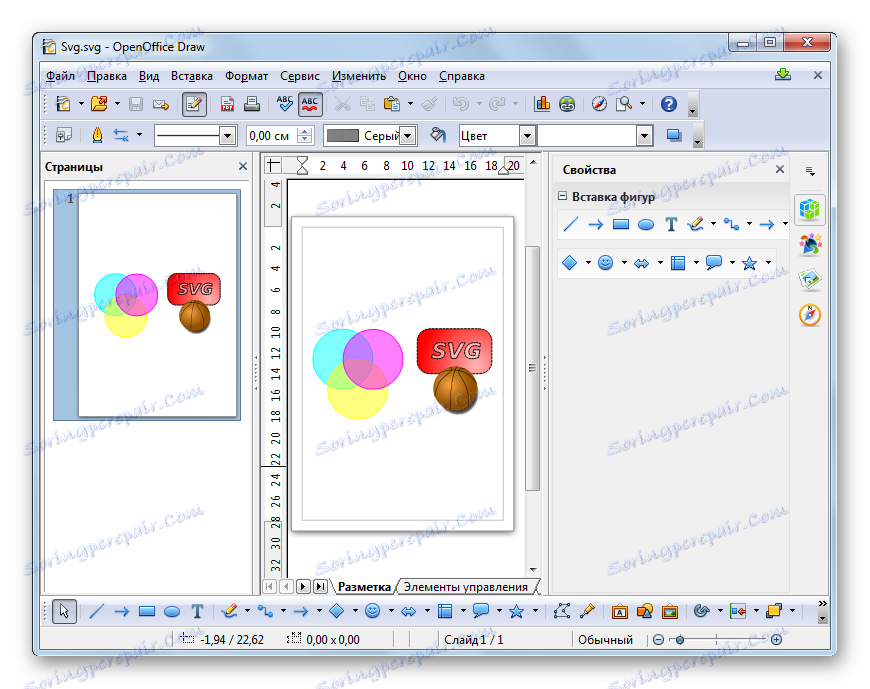Open the sidebar Properties cube tab

click(x=810, y=209)
